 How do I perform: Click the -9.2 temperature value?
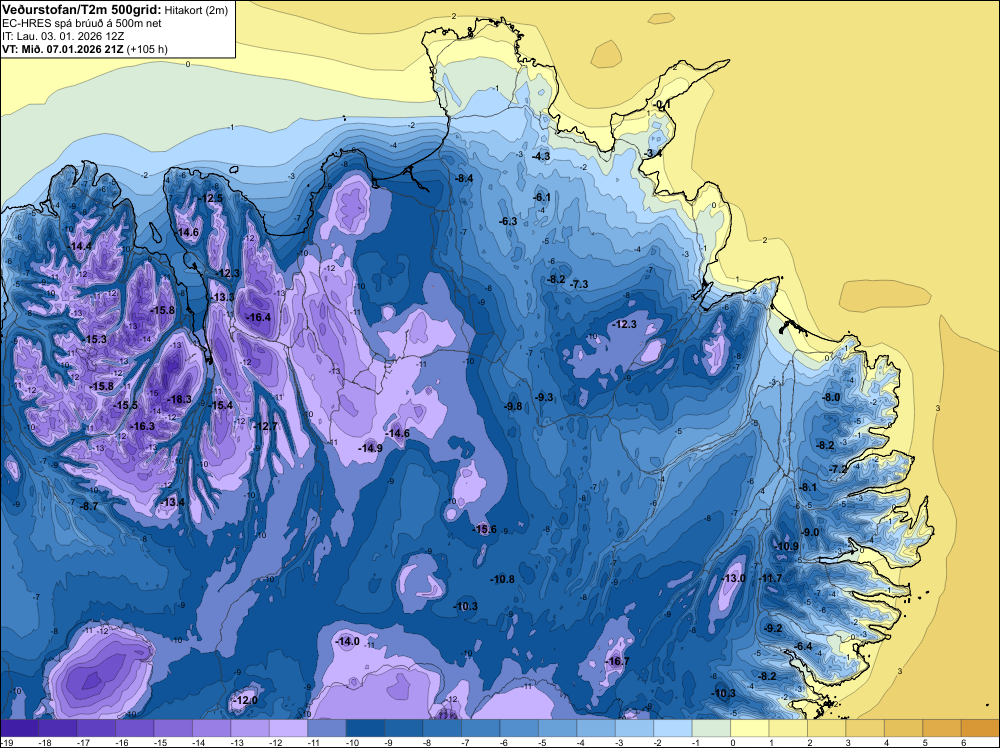click(x=772, y=628)
